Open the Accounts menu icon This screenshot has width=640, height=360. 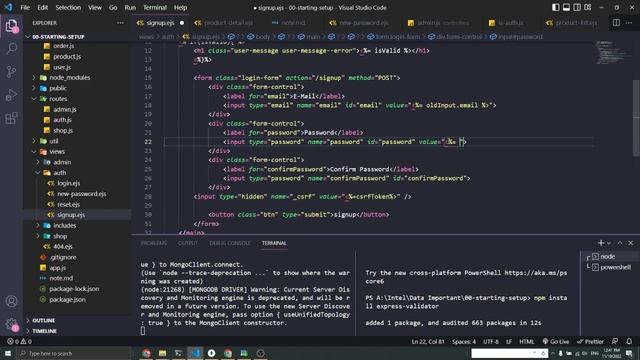point(11,301)
